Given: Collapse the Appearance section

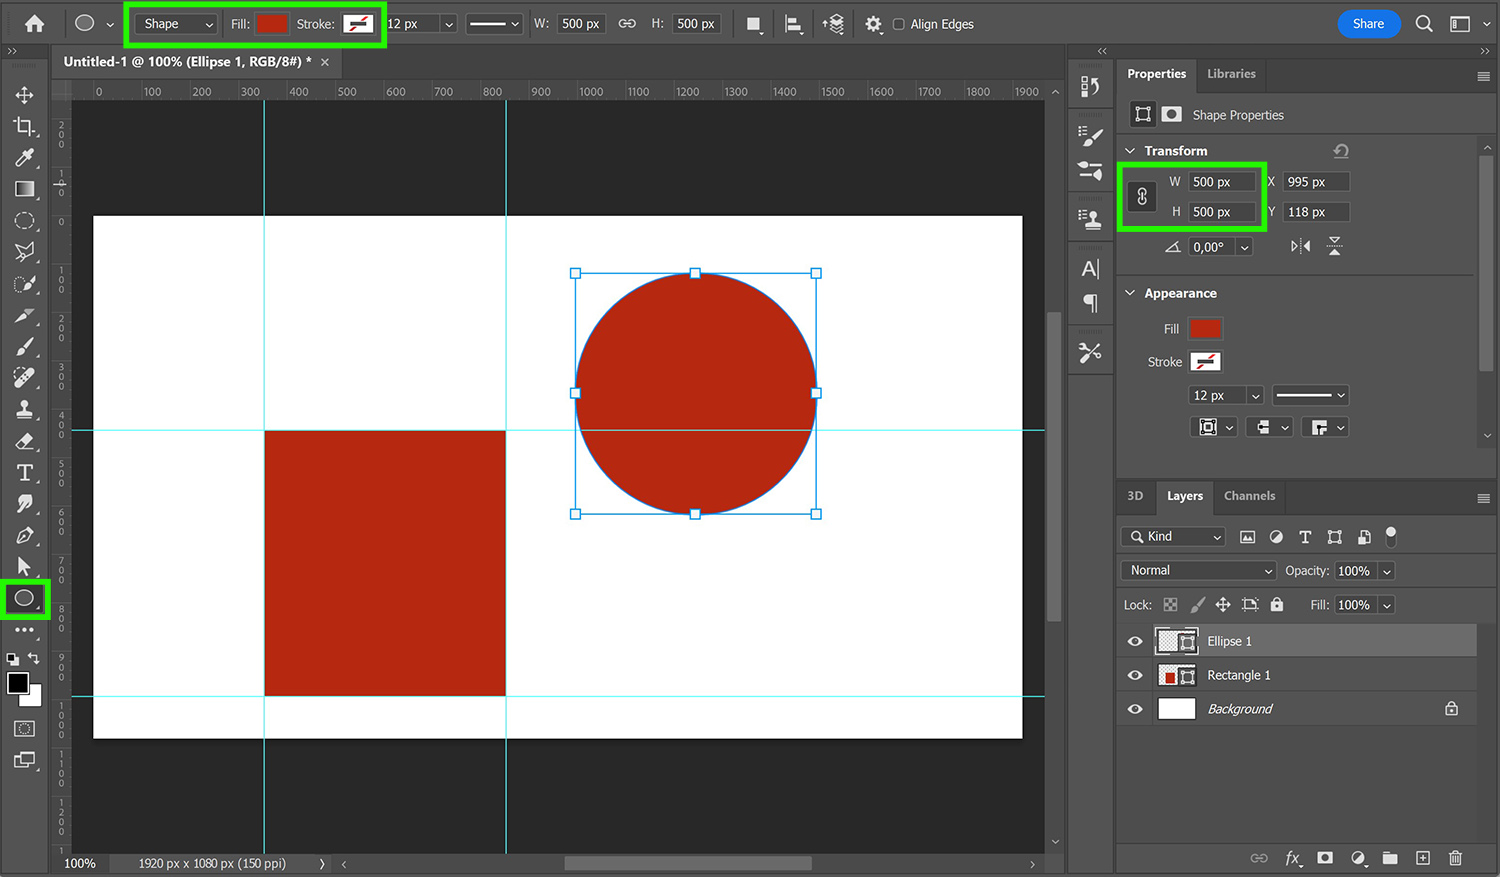Looking at the screenshot, I should 1130,293.
